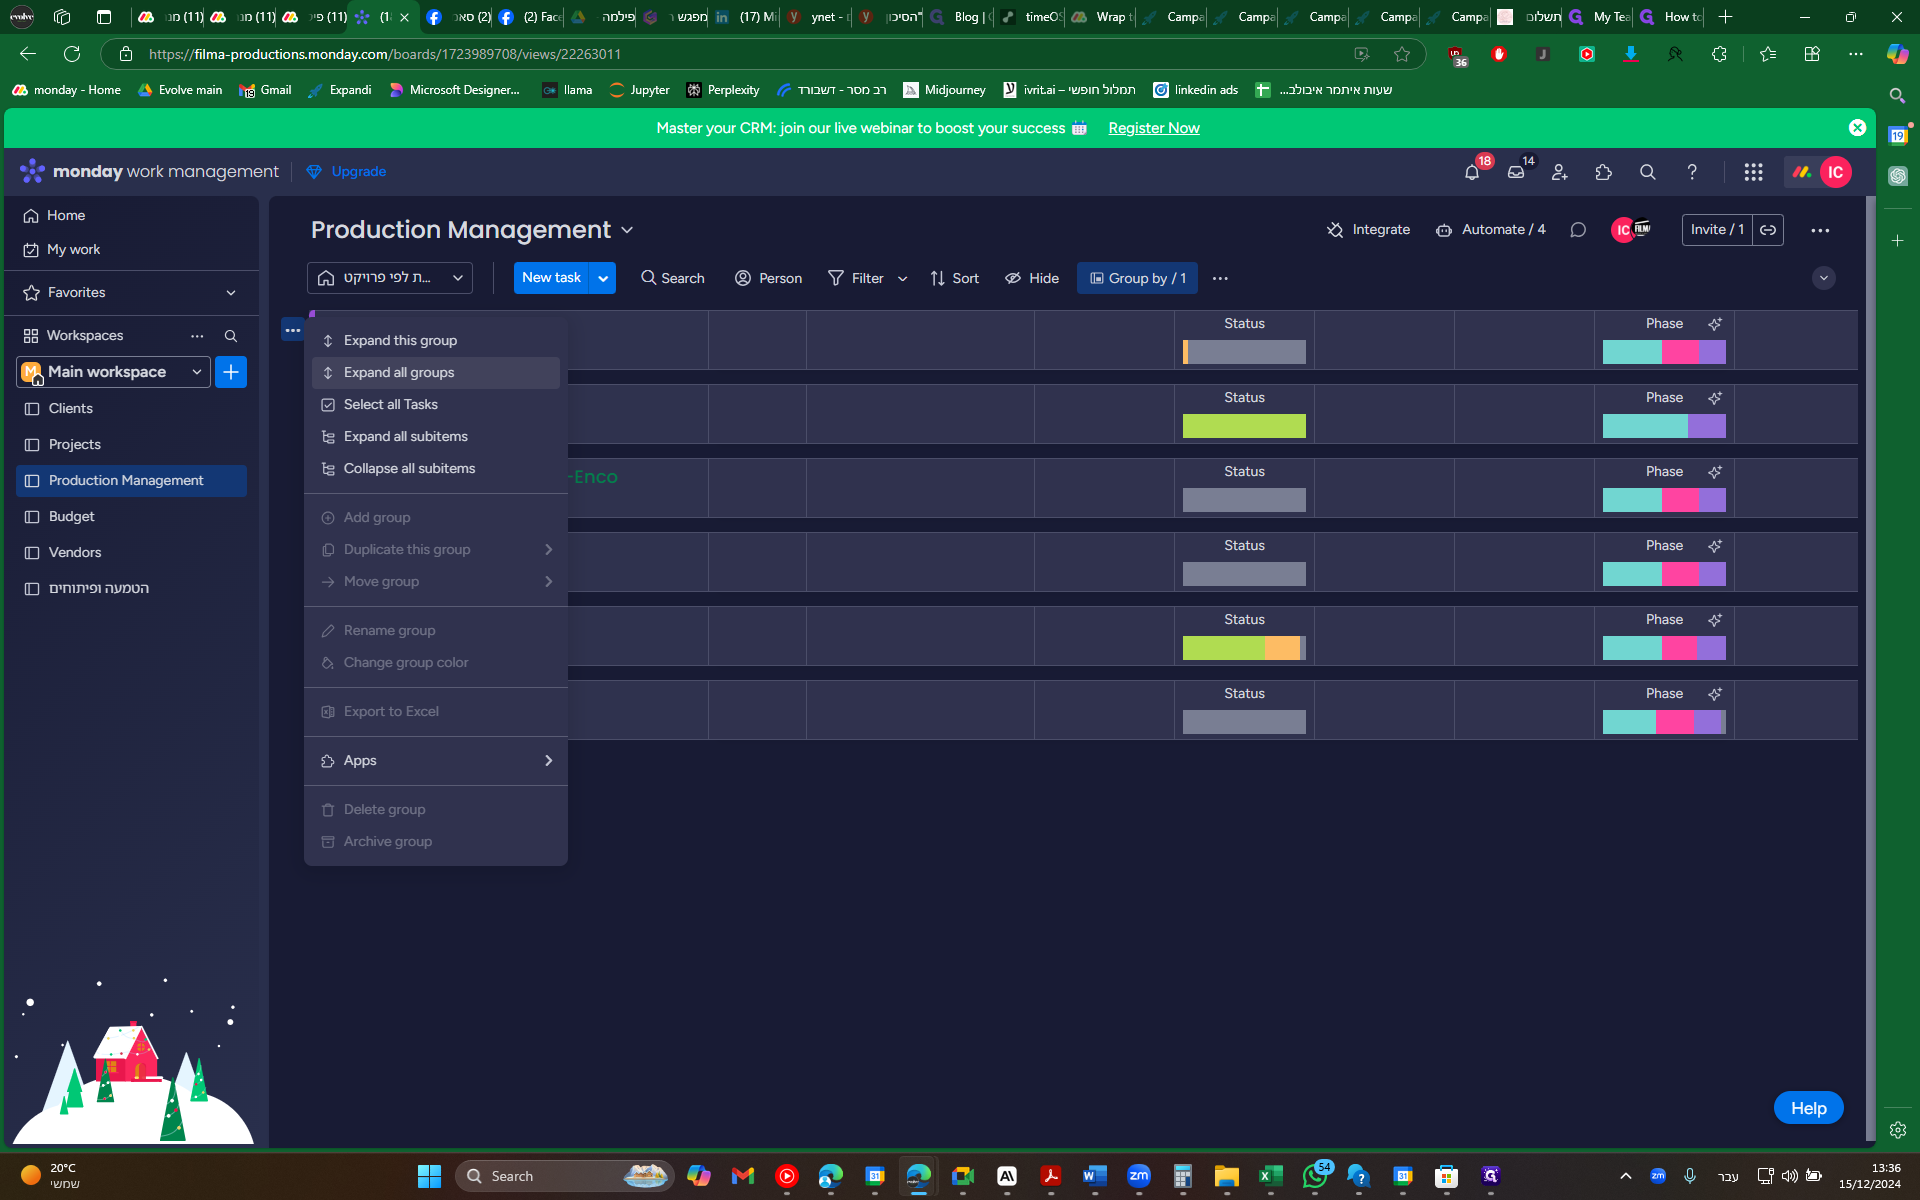Click the blue Help button
The image size is (1920, 1200).
click(x=1808, y=1108)
